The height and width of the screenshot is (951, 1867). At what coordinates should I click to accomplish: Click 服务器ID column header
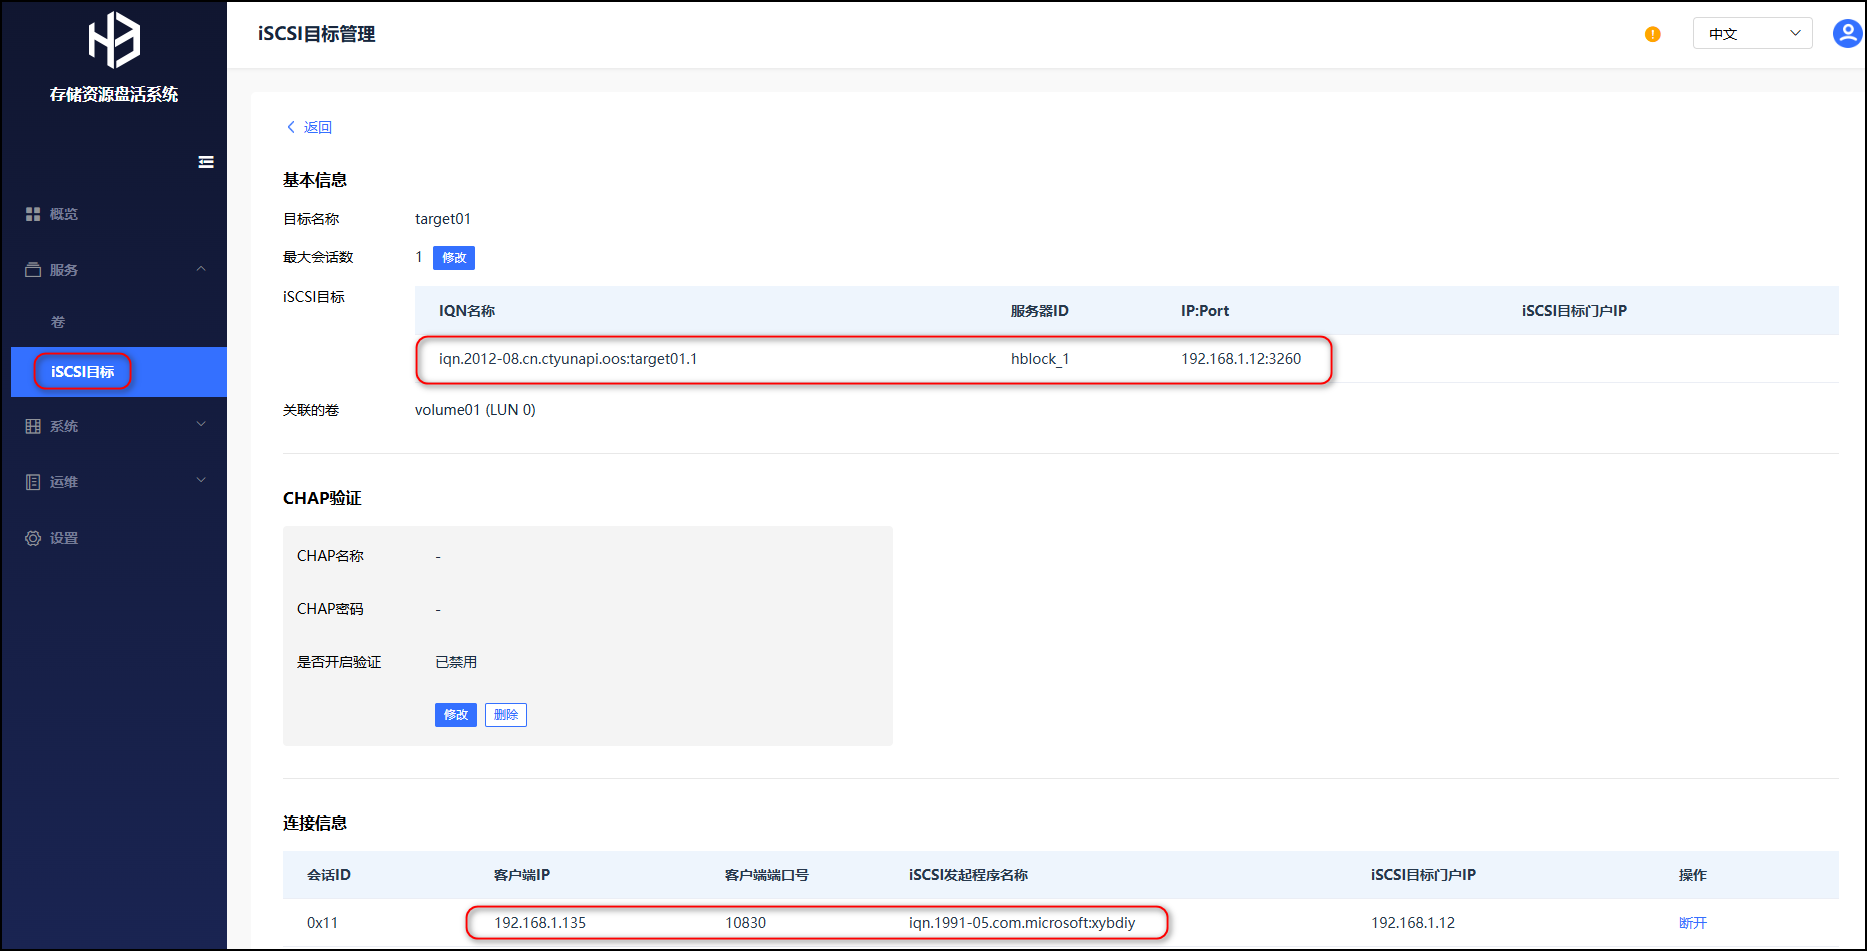(1039, 311)
